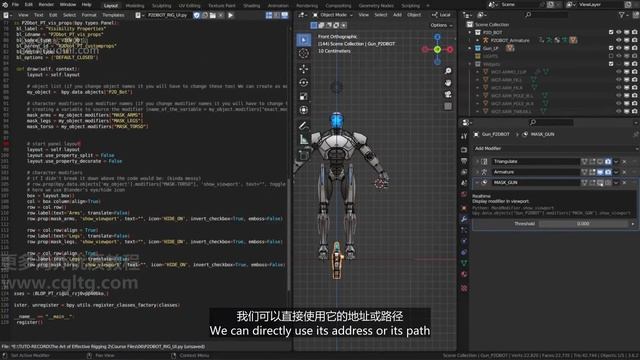Image resolution: width=640 pixels, height=360 pixels.
Task: Click the MASK_GUN modifier name field
Action: 536,183
